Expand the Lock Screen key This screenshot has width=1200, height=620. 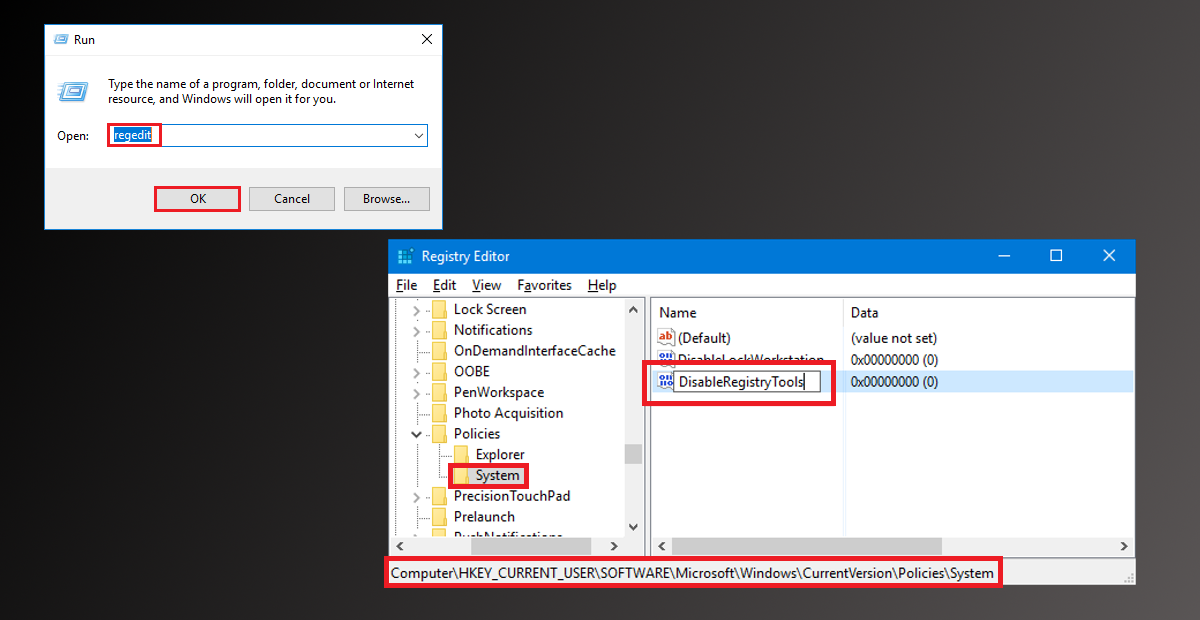coord(416,310)
